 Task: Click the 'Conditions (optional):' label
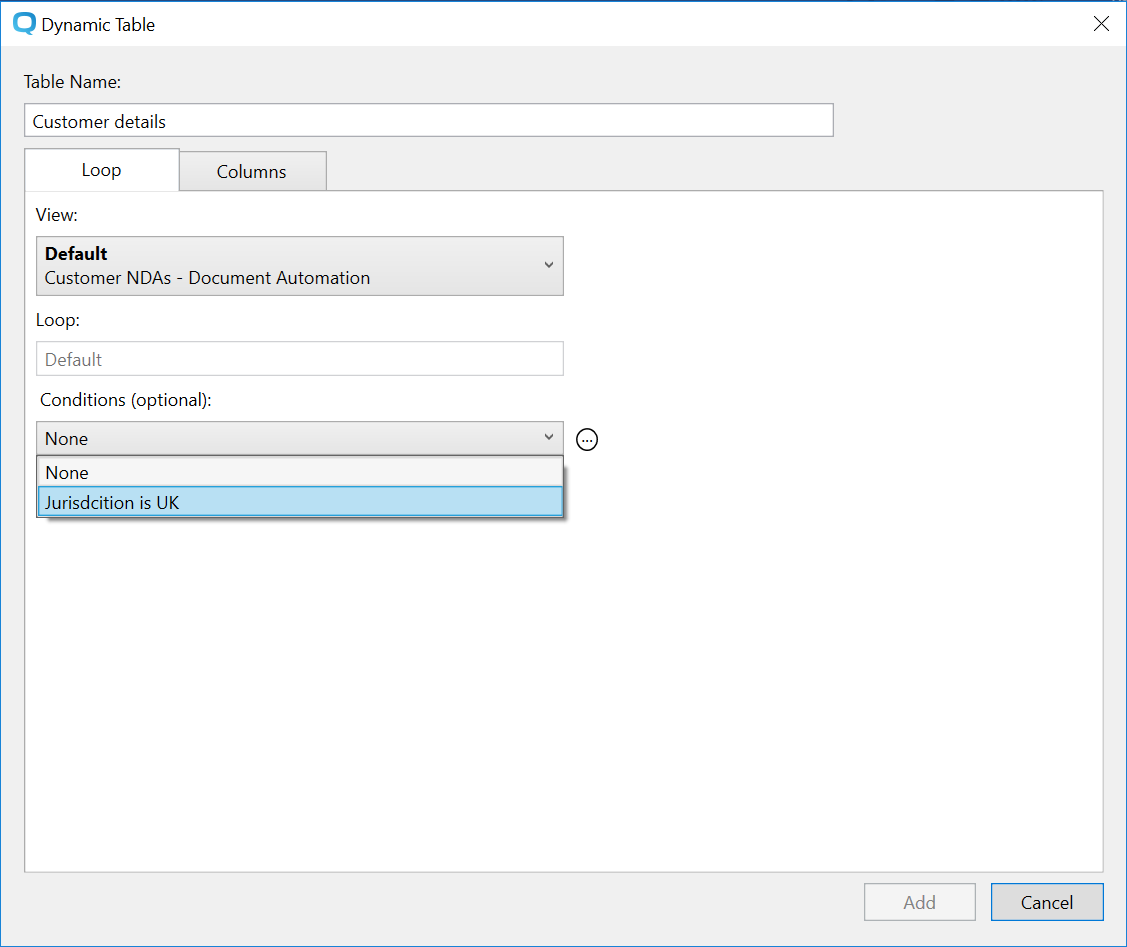click(x=126, y=400)
